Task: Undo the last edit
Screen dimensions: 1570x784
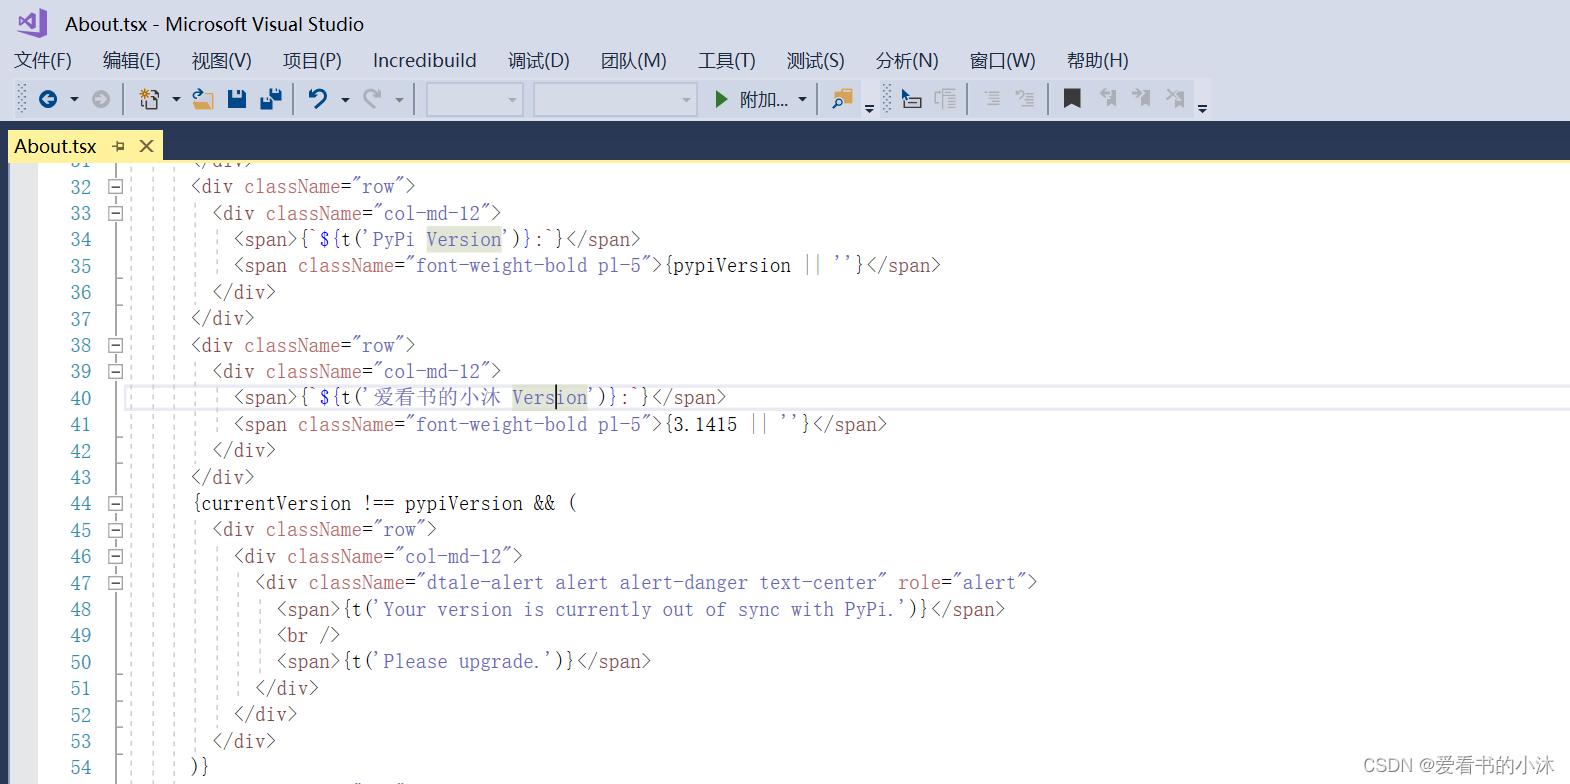Action: [318, 99]
